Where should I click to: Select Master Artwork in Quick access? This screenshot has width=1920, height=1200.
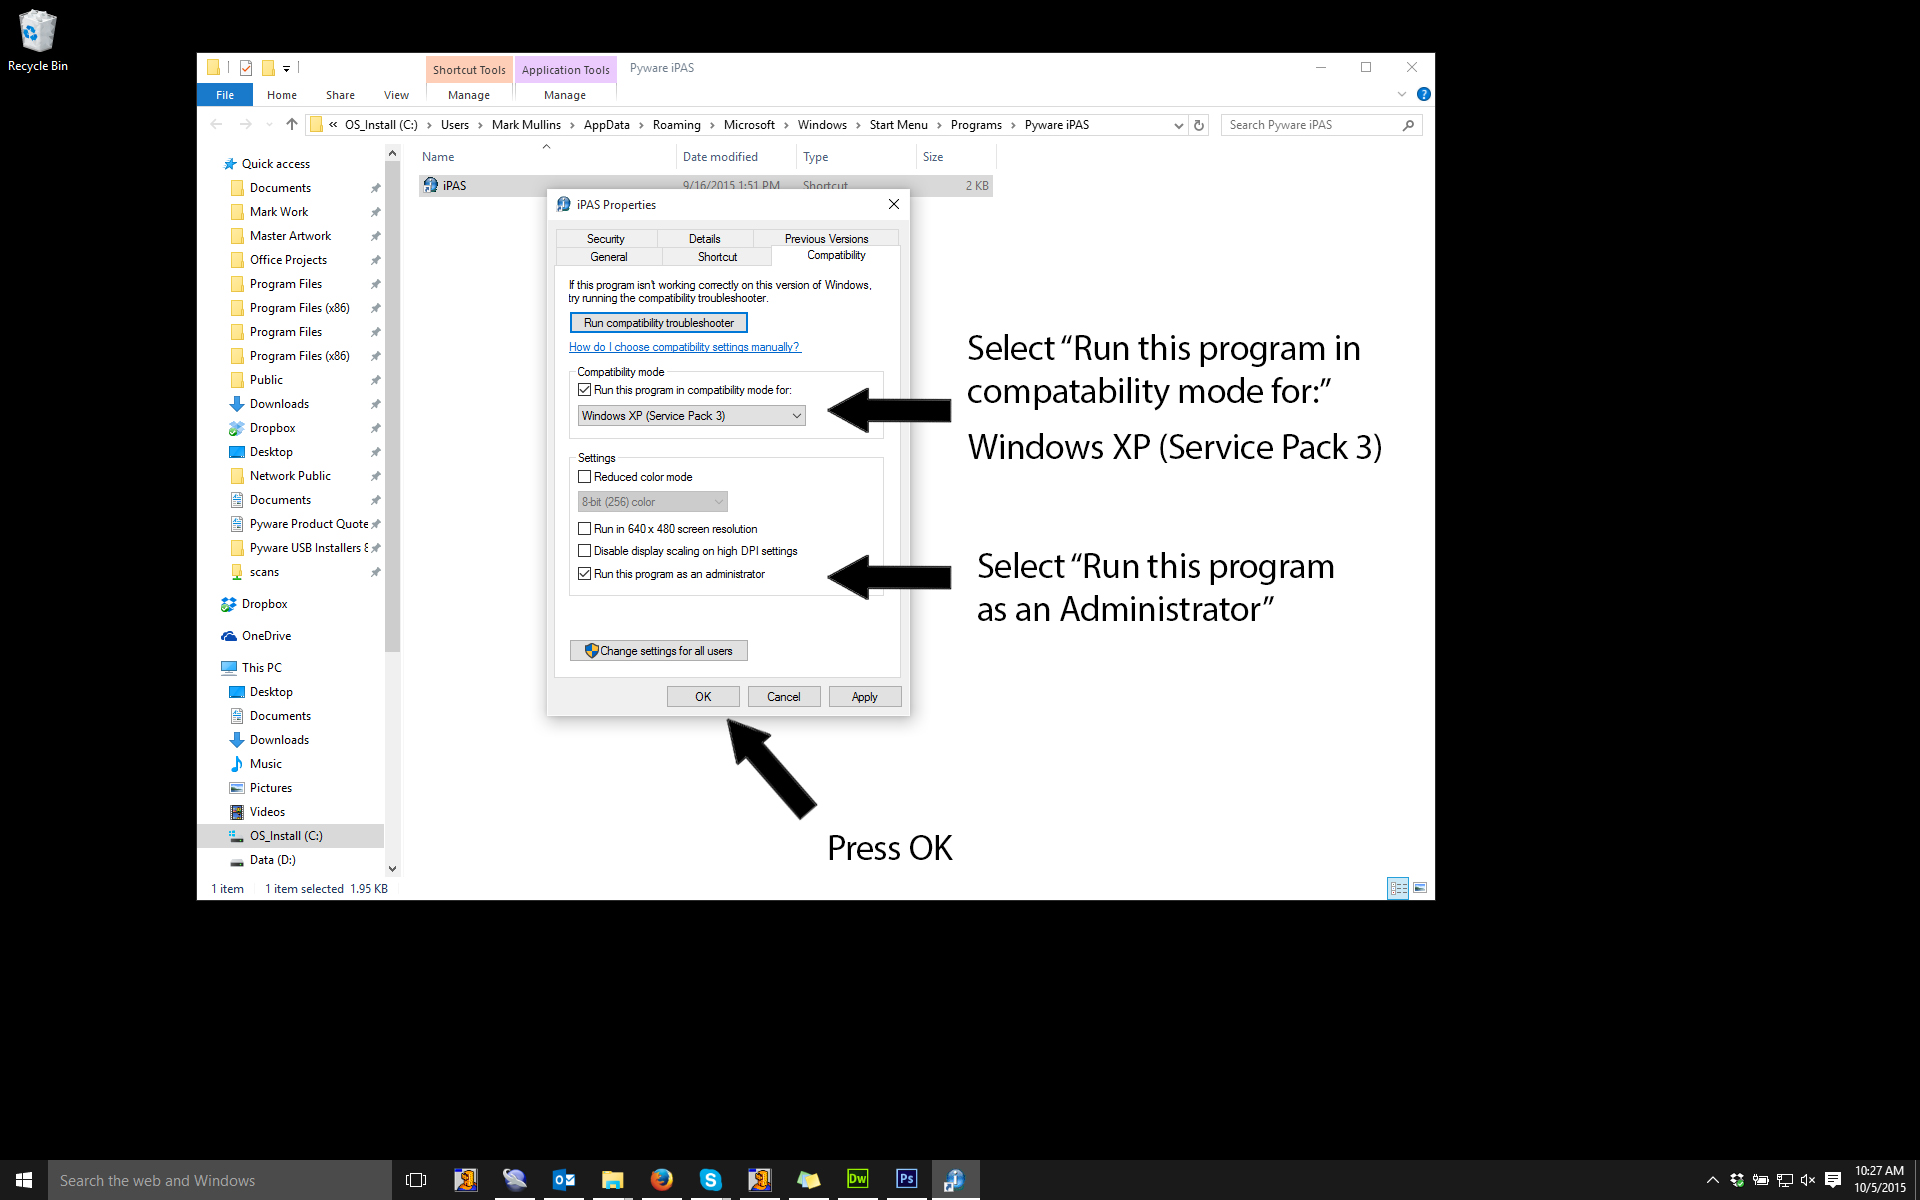[290, 236]
